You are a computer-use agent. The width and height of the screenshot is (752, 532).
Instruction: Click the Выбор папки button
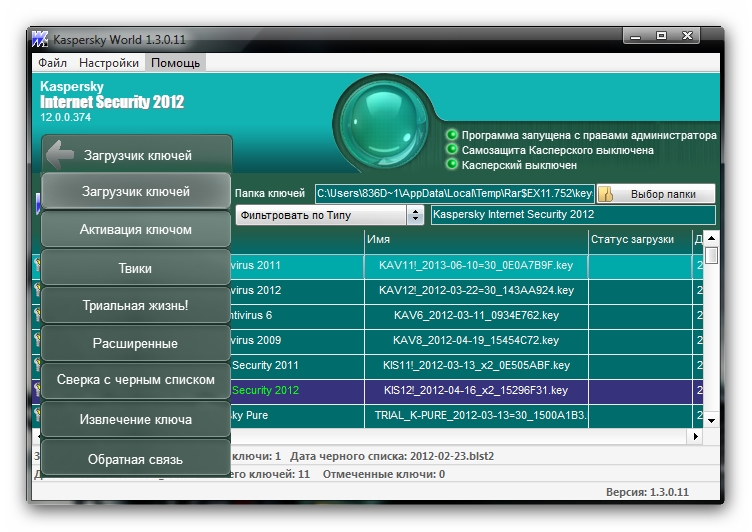pyautogui.click(x=656, y=194)
